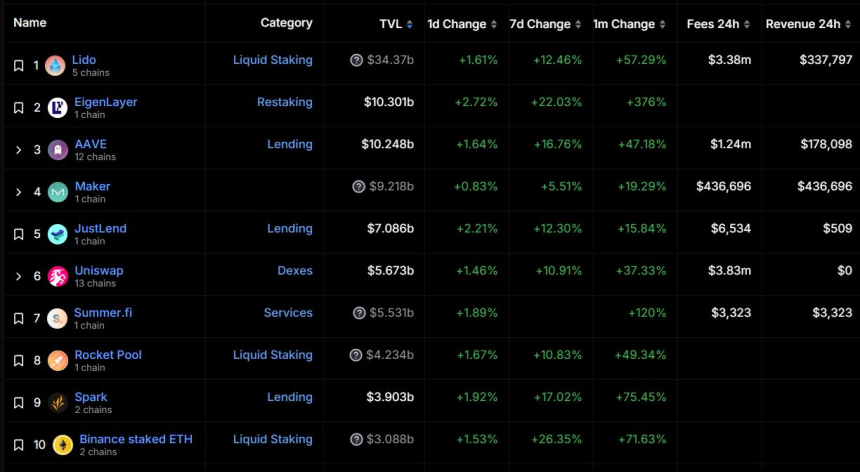
Task: Expand the Uniswap row chevron
Action: click(x=18, y=276)
